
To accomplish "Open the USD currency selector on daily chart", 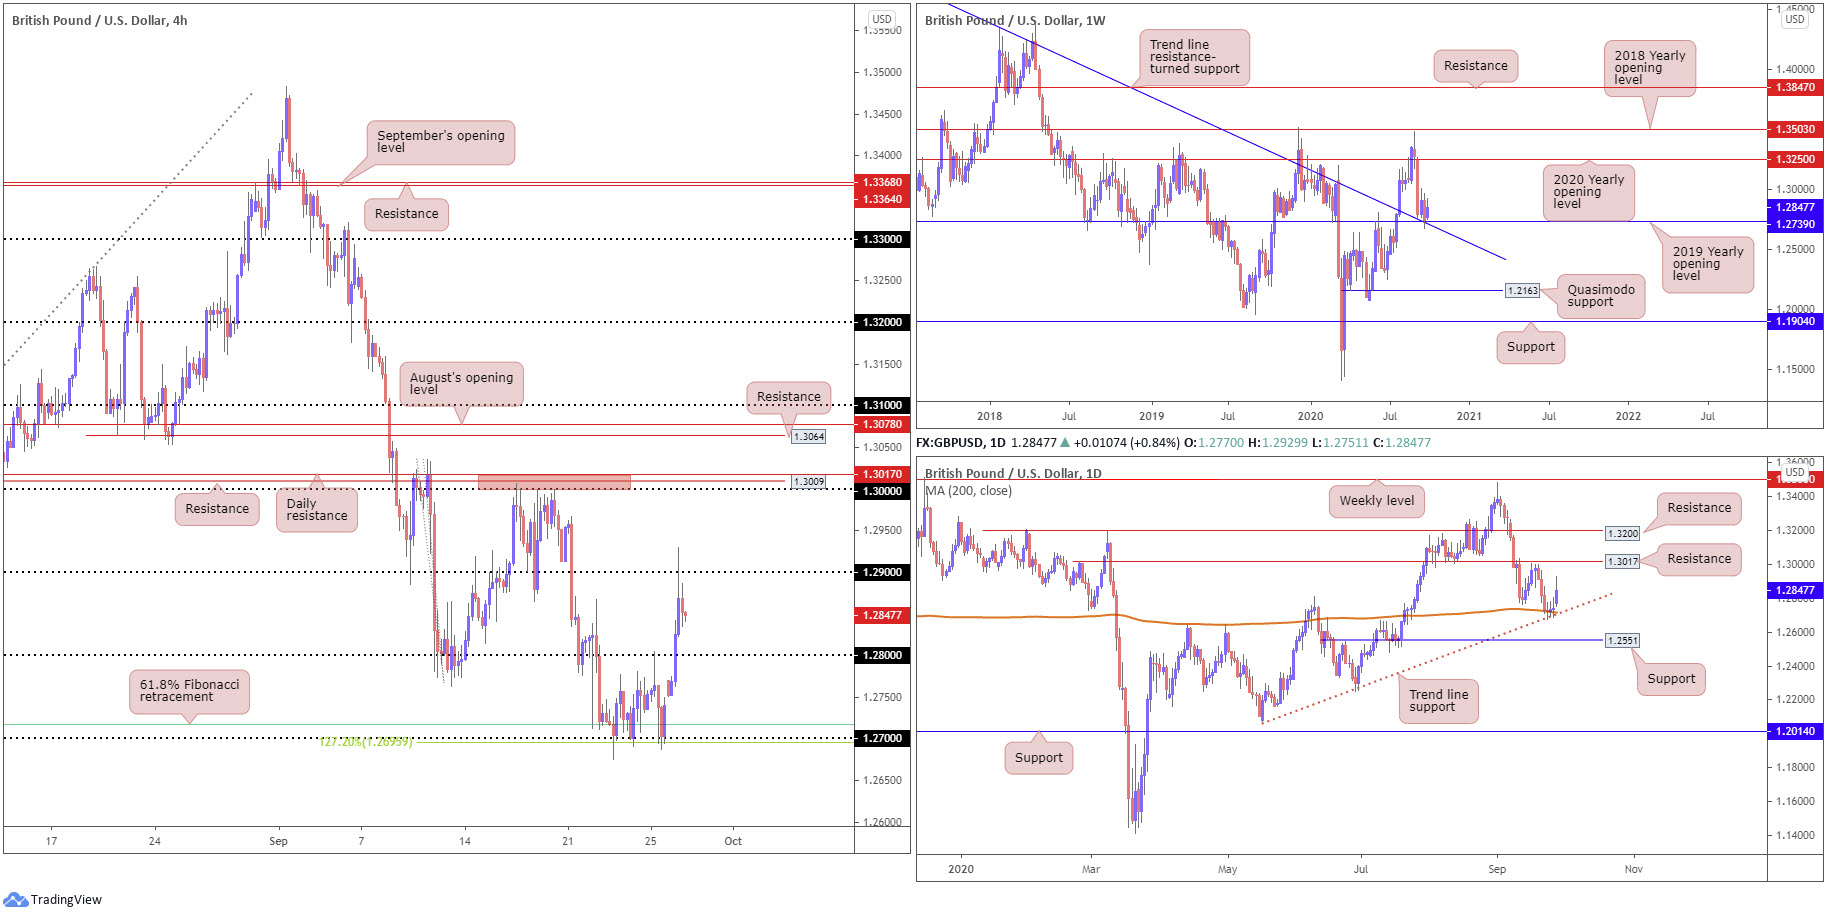I will [x=1795, y=472].
